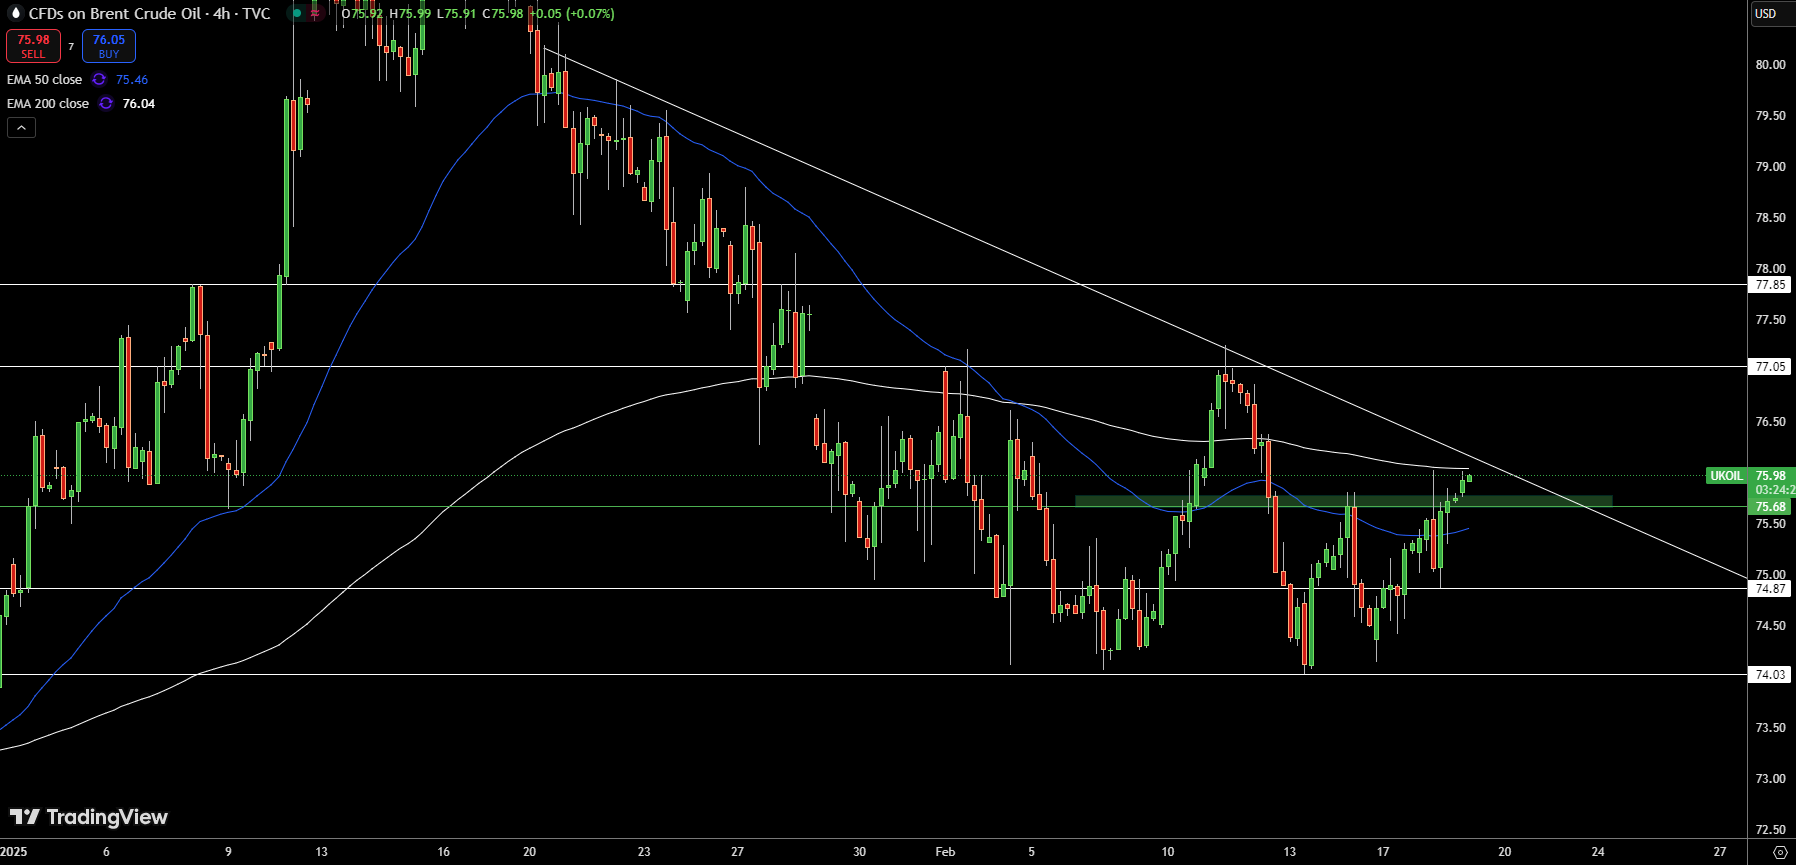Click the low price L75.91
This screenshot has width=1796, height=865.
click(x=457, y=13)
